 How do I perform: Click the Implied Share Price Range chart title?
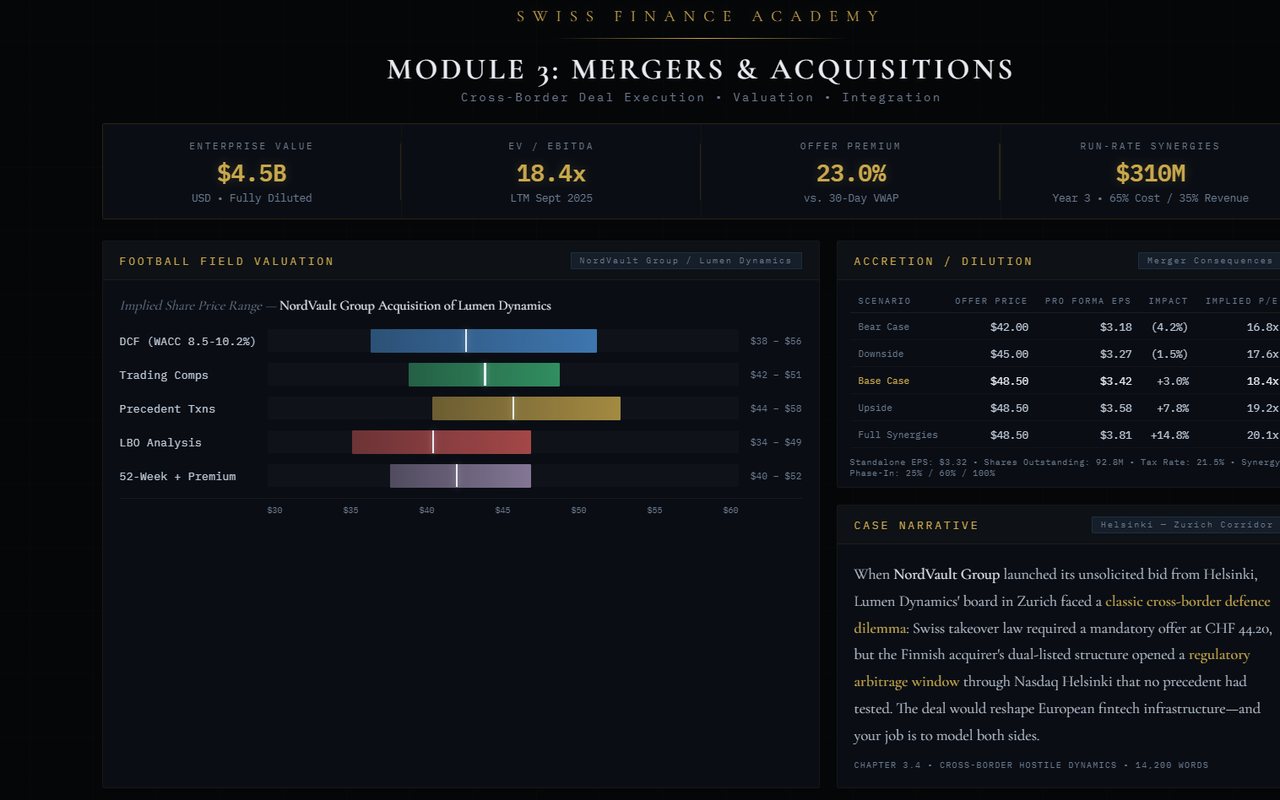tap(335, 305)
